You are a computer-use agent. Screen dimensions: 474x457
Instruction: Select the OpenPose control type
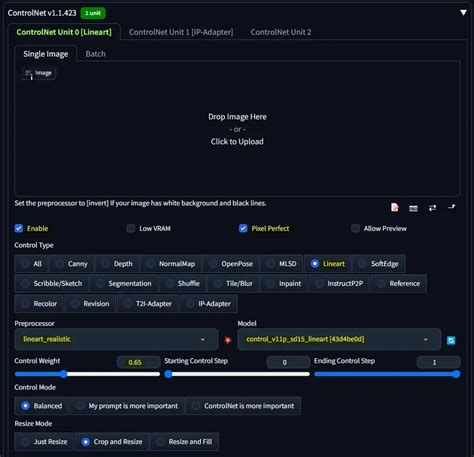coord(231,264)
